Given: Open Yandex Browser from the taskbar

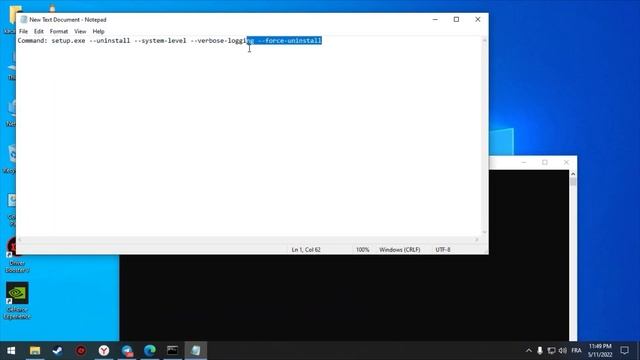Looking at the screenshot, I should [x=104, y=351].
